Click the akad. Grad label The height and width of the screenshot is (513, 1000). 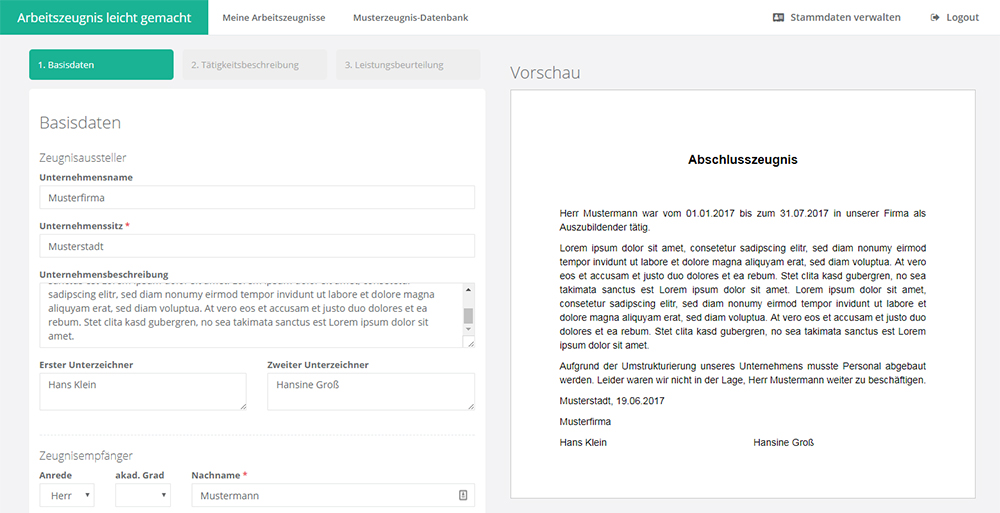(x=140, y=475)
